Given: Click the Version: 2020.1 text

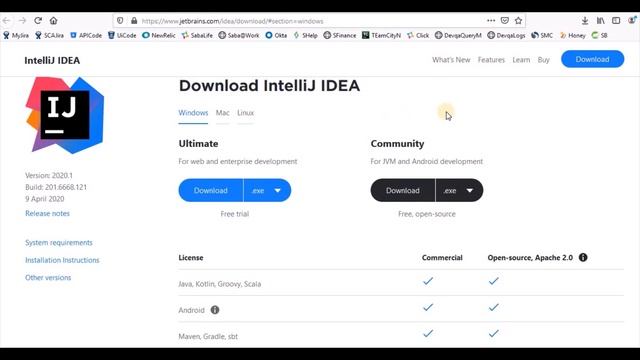Looking at the screenshot, I should click(49, 176).
